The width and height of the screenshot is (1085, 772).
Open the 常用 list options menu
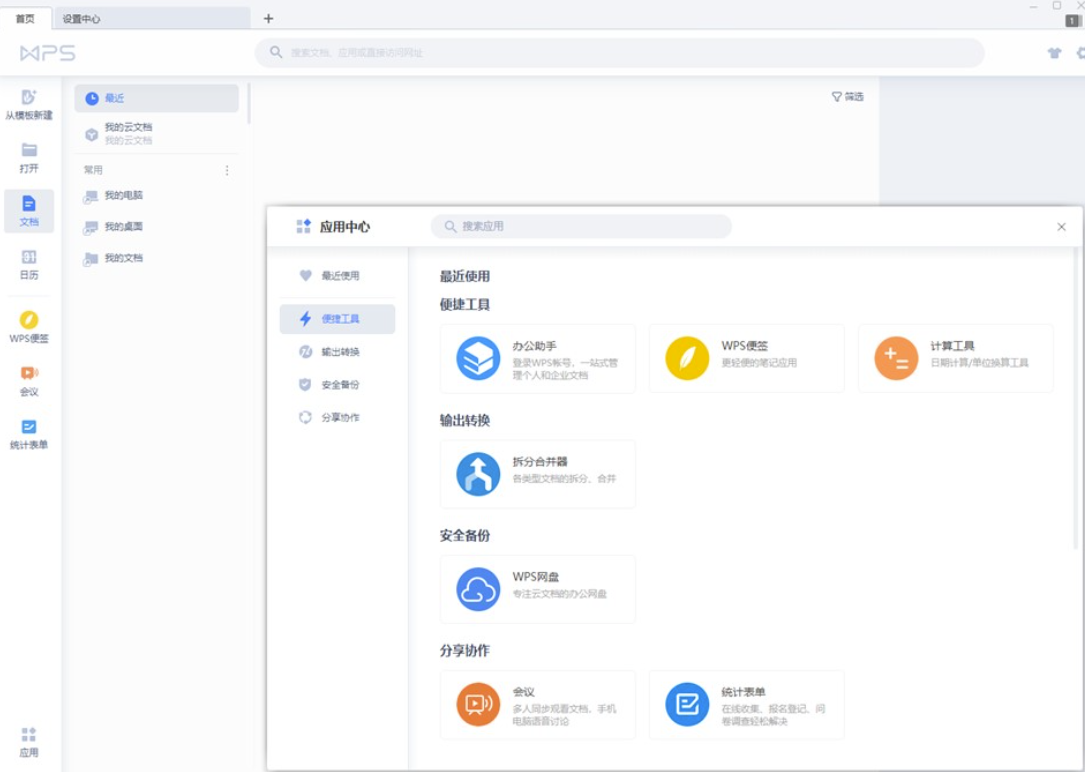[227, 169]
